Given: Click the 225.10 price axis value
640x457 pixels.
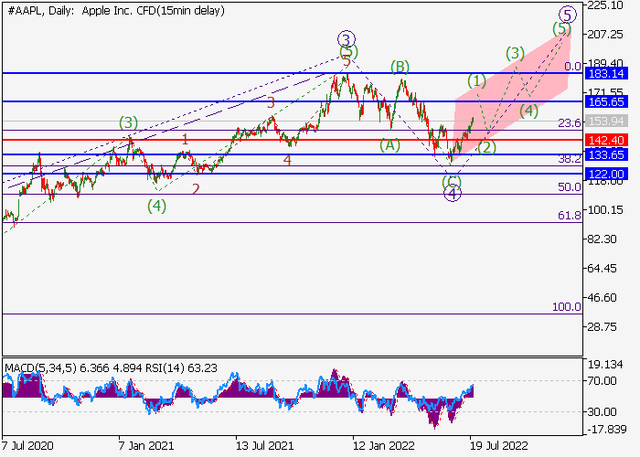Looking at the screenshot, I should pos(605,5).
